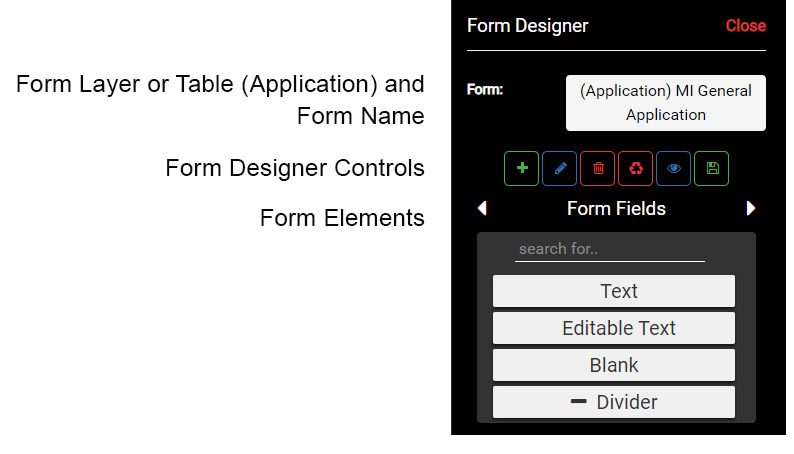
Task: Click the green floppy disk save icon
Action: 712,169
